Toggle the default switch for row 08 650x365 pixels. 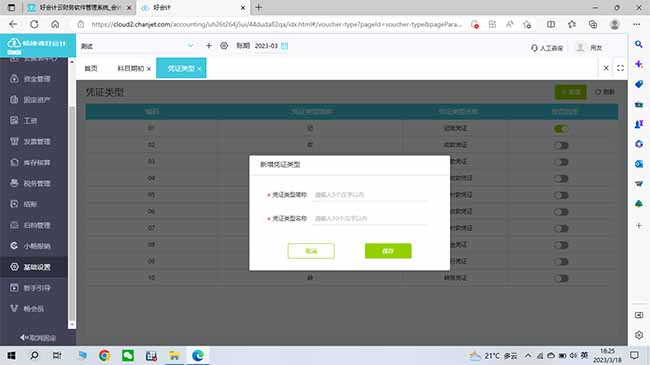(x=561, y=245)
